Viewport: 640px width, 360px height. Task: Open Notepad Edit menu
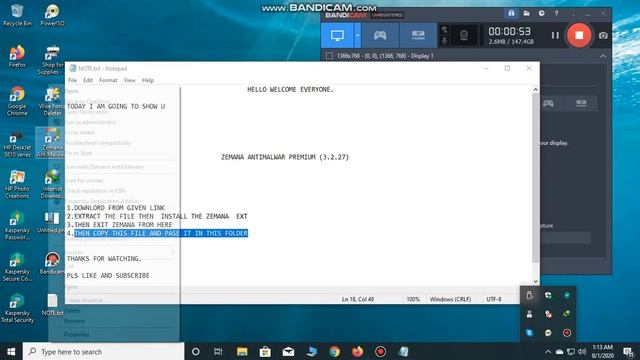pyautogui.click(x=88, y=80)
